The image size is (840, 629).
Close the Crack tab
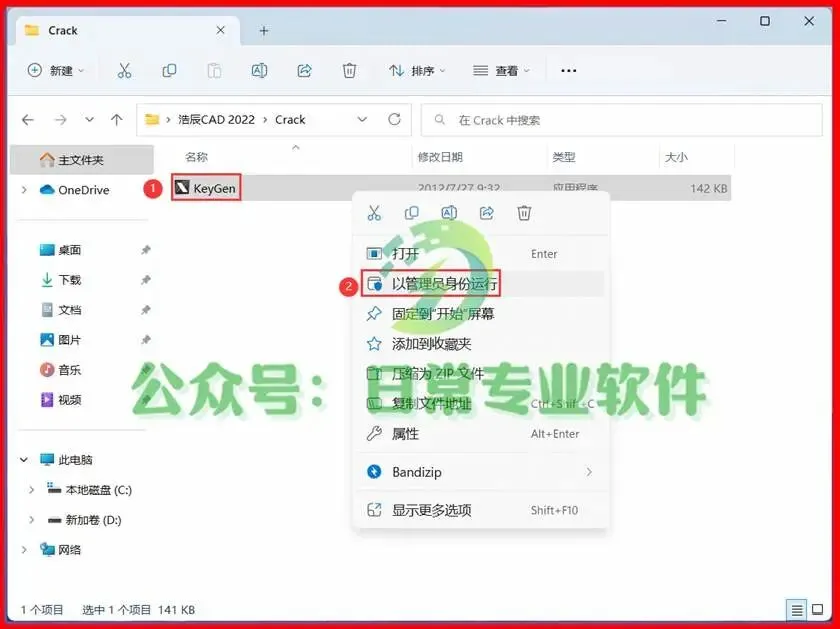click(x=220, y=31)
